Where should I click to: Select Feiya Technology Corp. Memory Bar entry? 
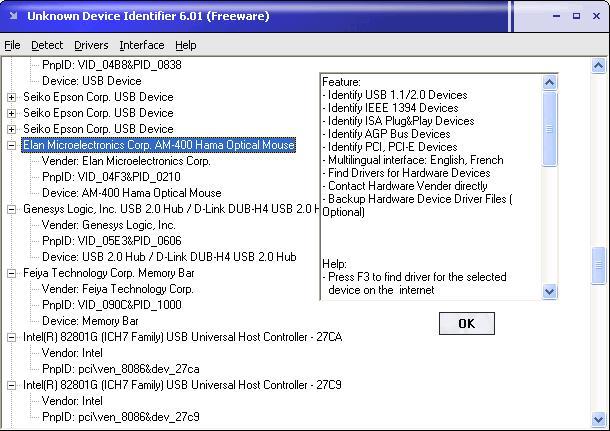tap(109, 273)
